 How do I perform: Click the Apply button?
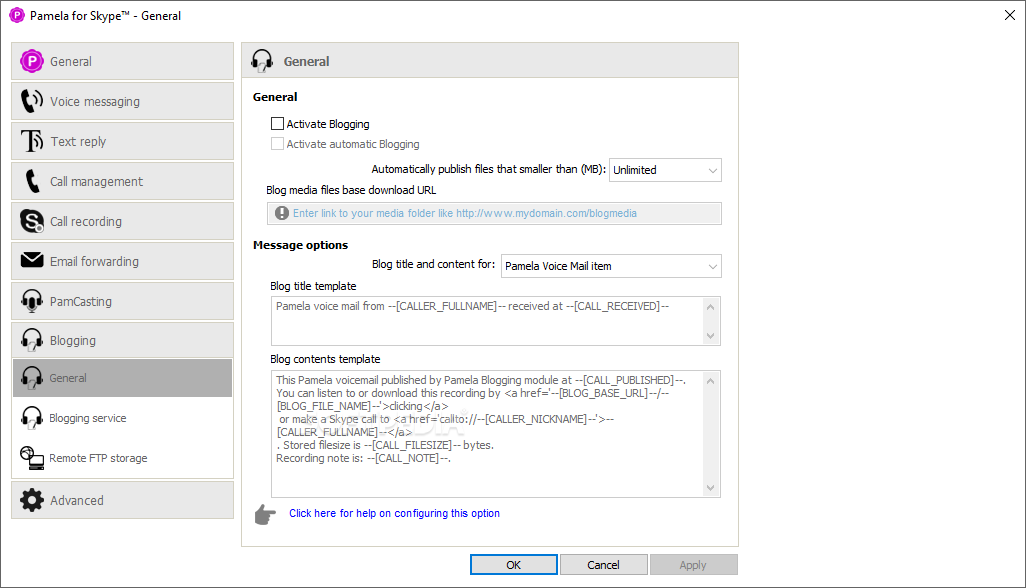click(x=693, y=564)
